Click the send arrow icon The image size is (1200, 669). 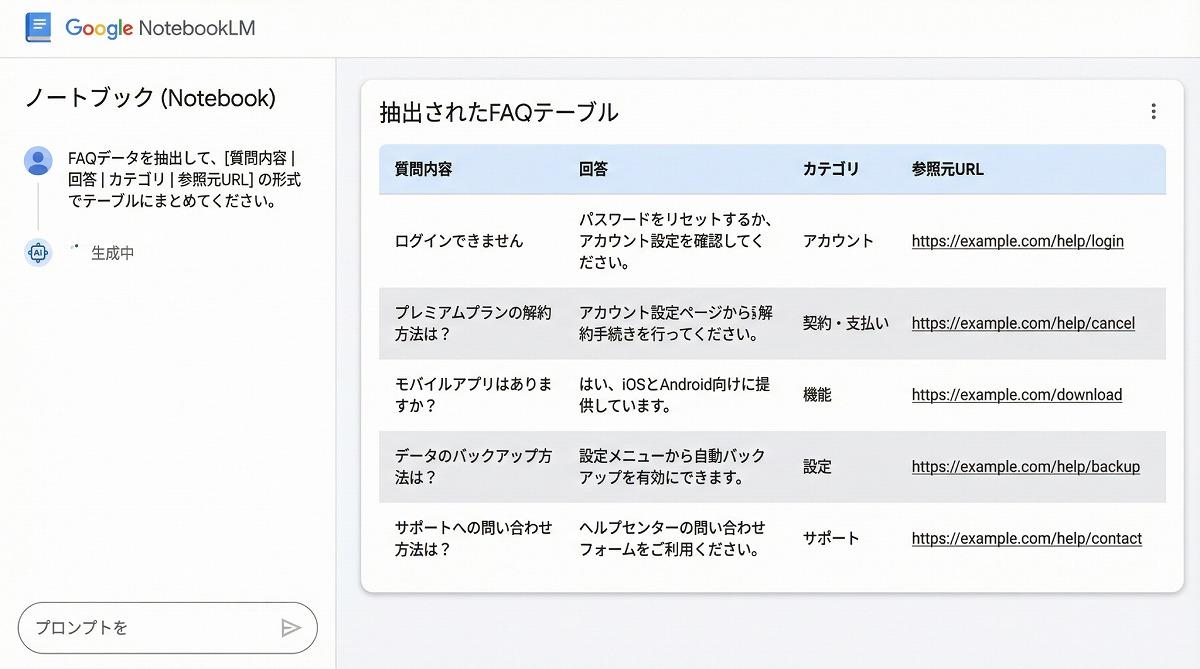click(x=290, y=628)
